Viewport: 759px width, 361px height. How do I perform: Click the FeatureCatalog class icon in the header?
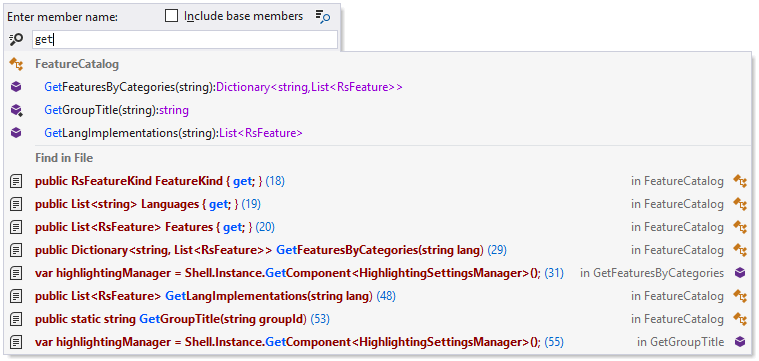[x=16, y=64]
